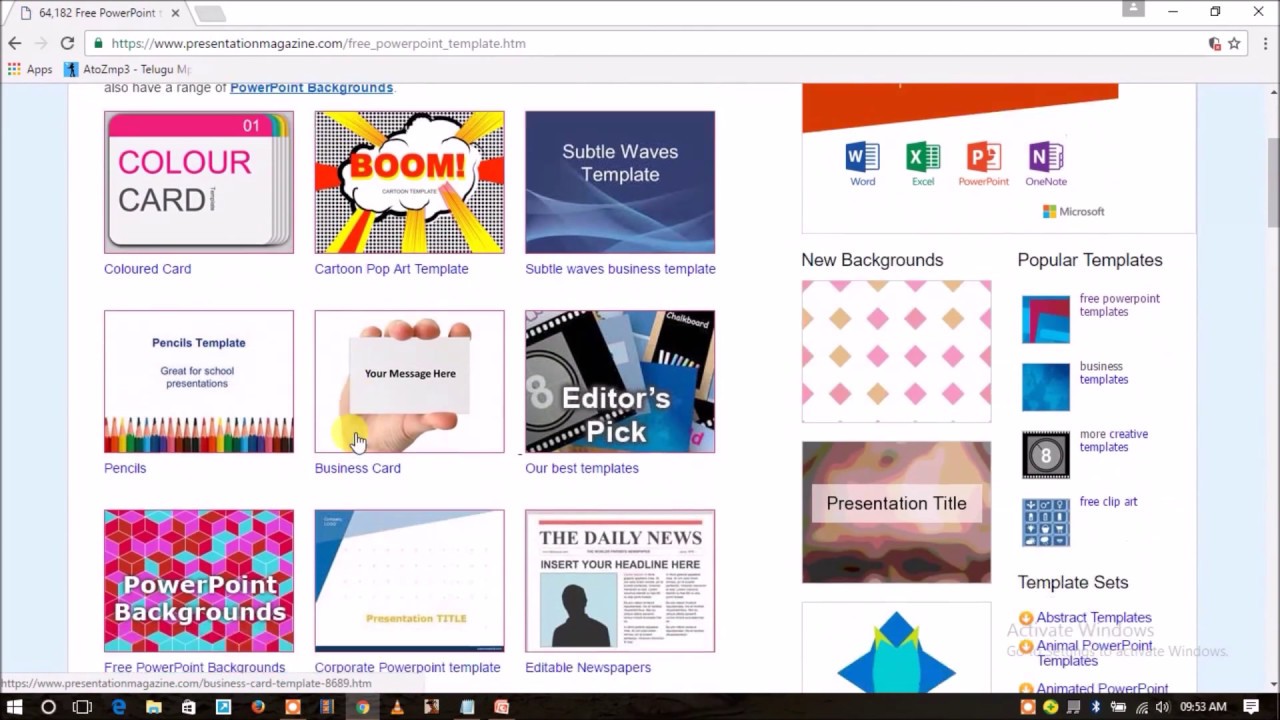Open the Windows Start menu
The width and height of the screenshot is (1280, 720).
click(x=15, y=706)
